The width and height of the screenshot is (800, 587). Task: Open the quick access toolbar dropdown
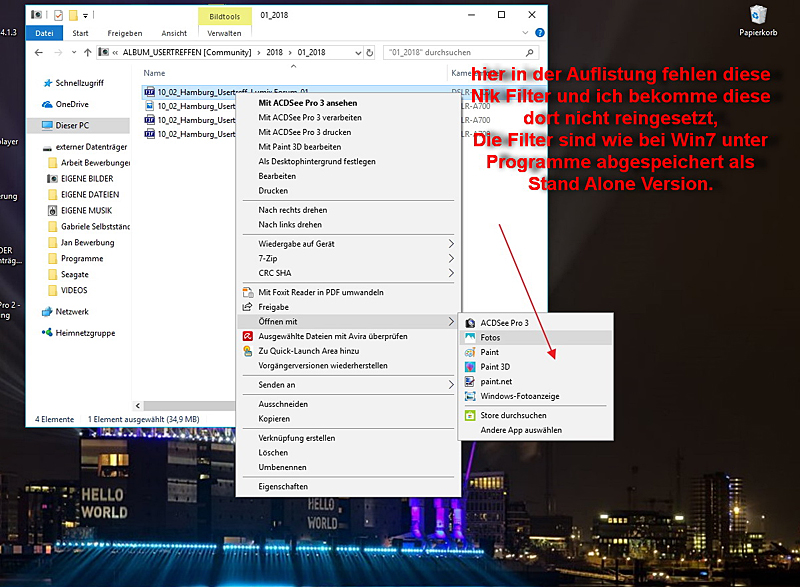(x=86, y=15)
